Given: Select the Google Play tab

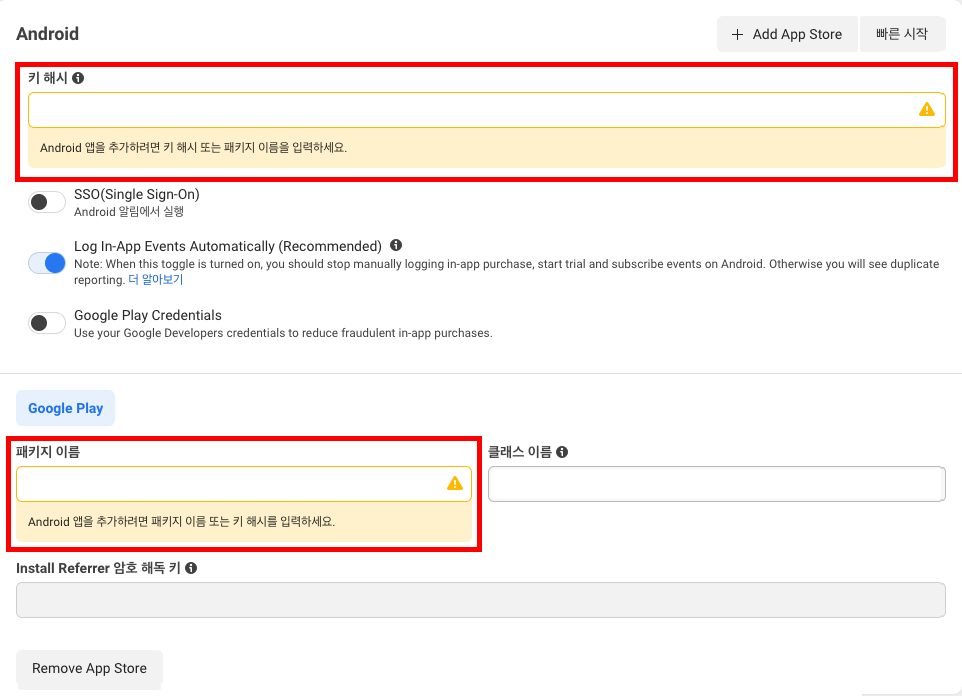Looking at the screenshot, I should (x=65, y=408).
